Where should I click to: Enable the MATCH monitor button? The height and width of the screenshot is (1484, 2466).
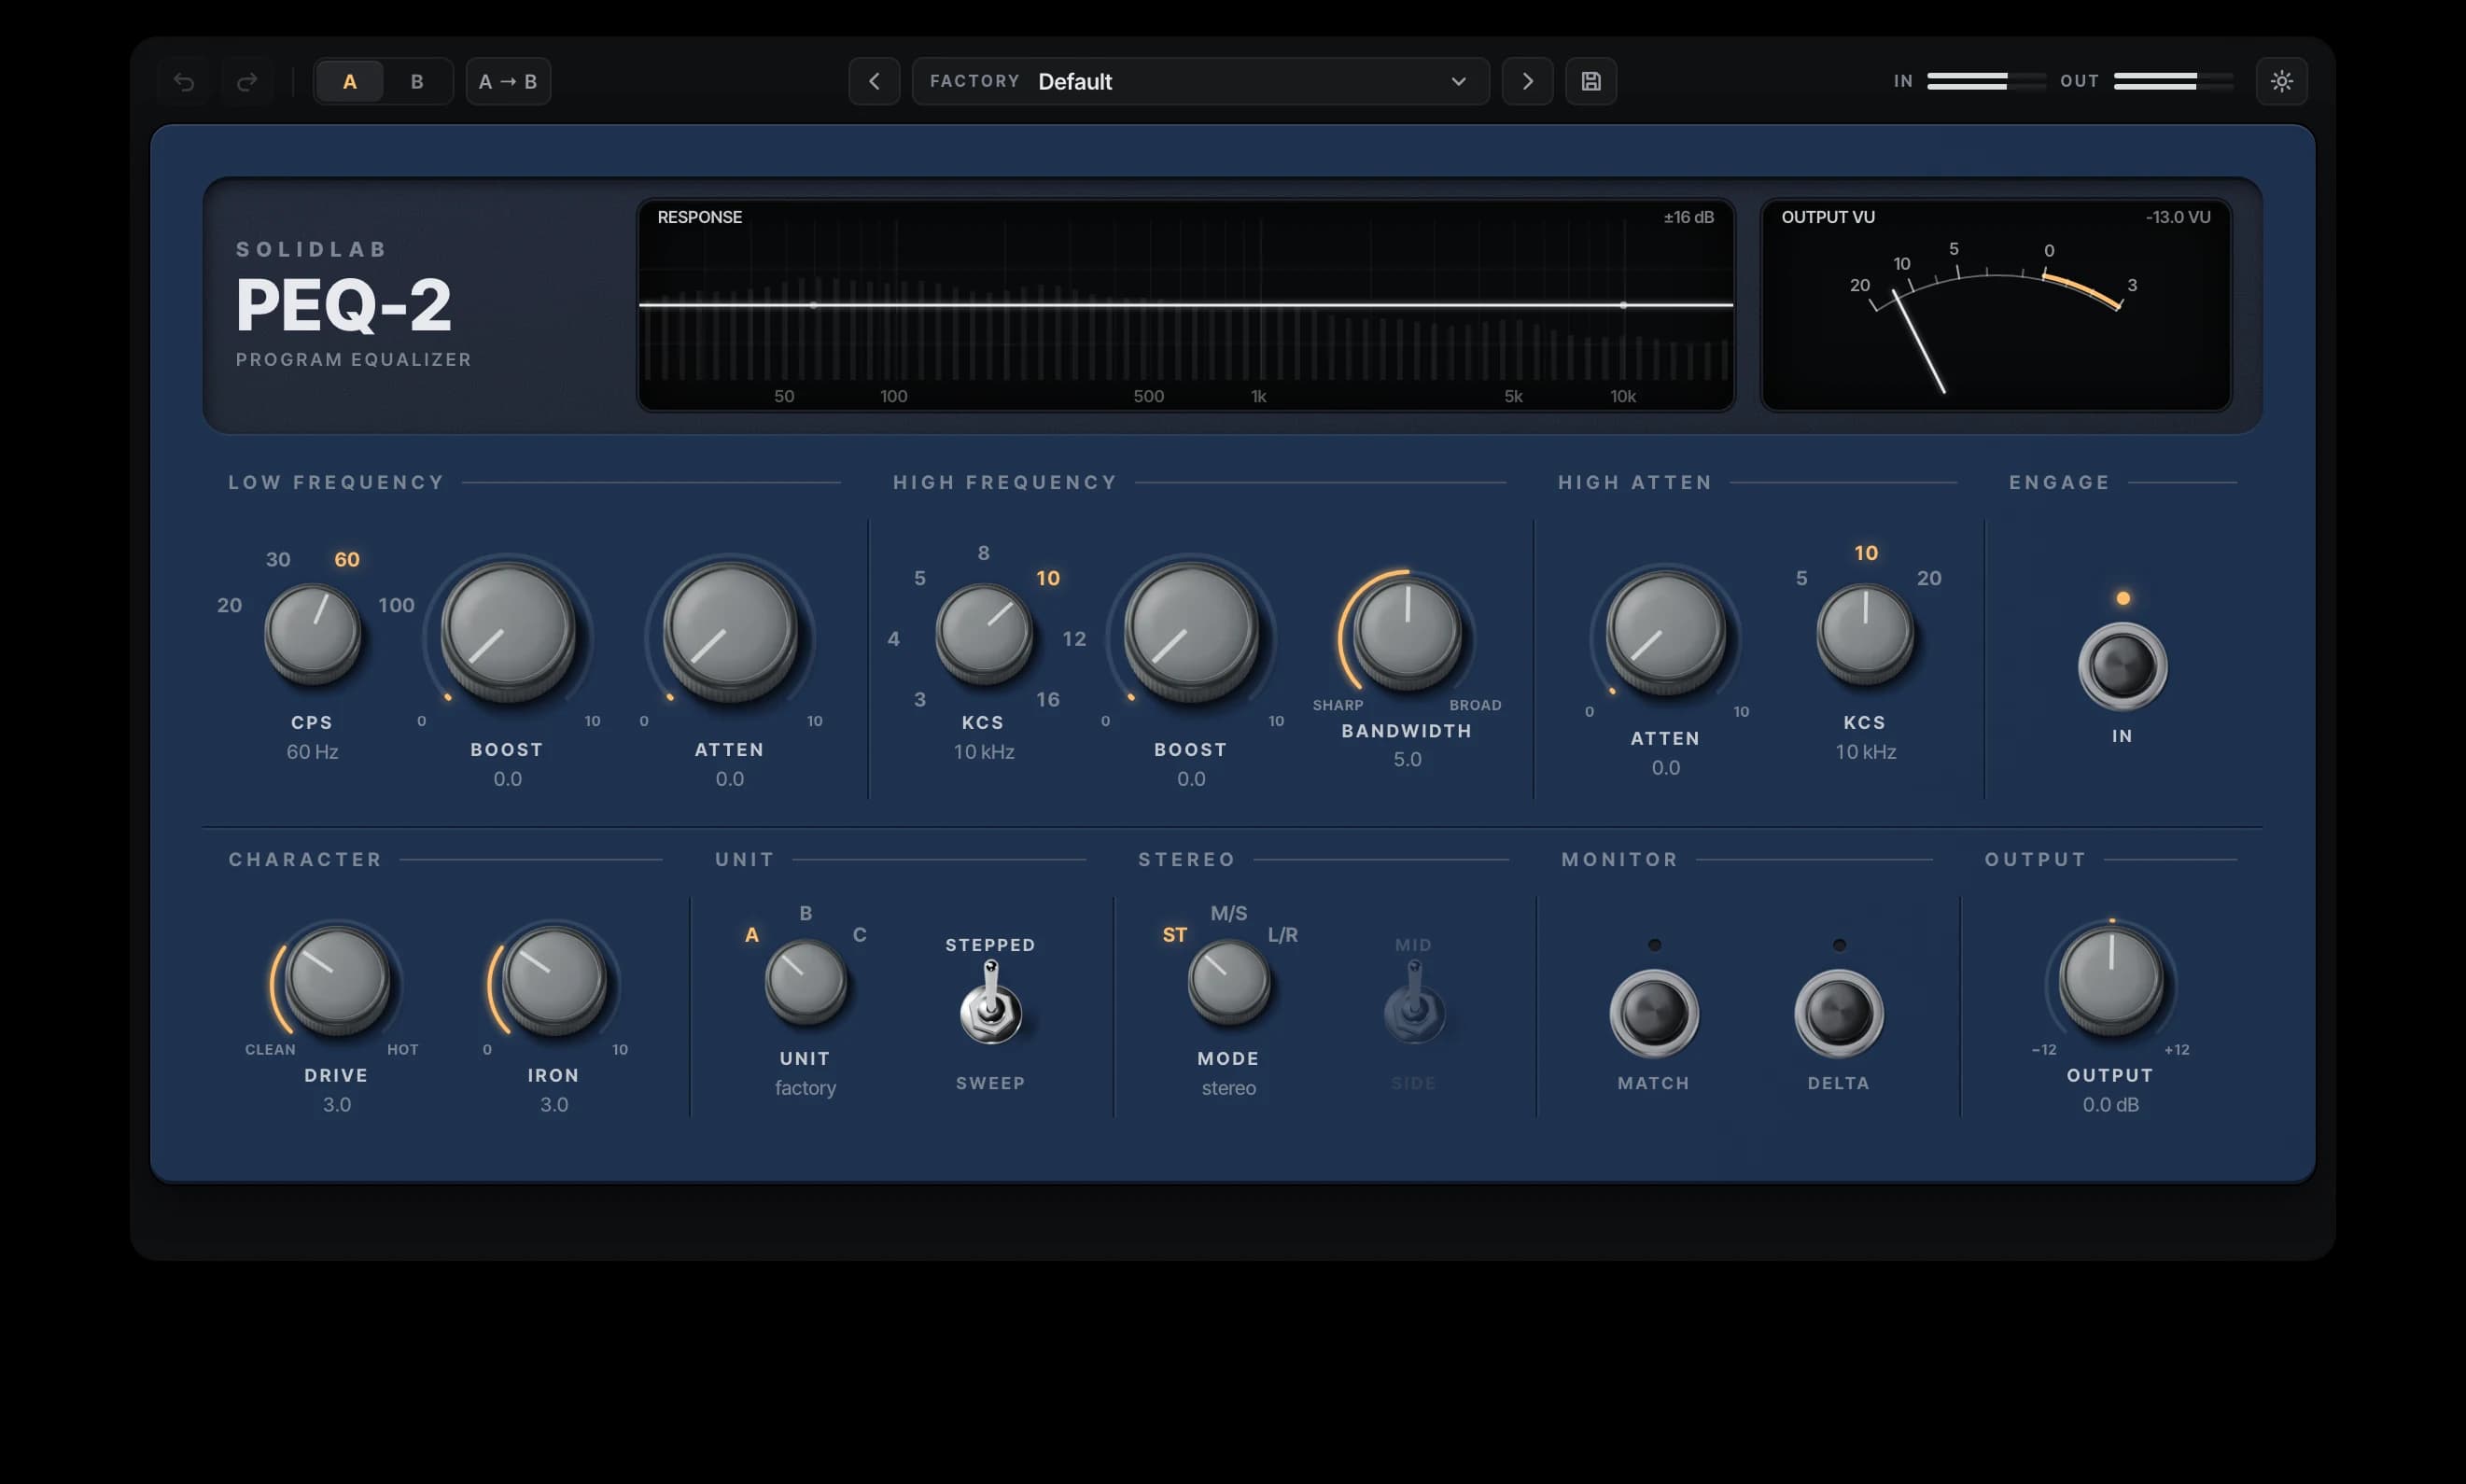[1654, 1013]
